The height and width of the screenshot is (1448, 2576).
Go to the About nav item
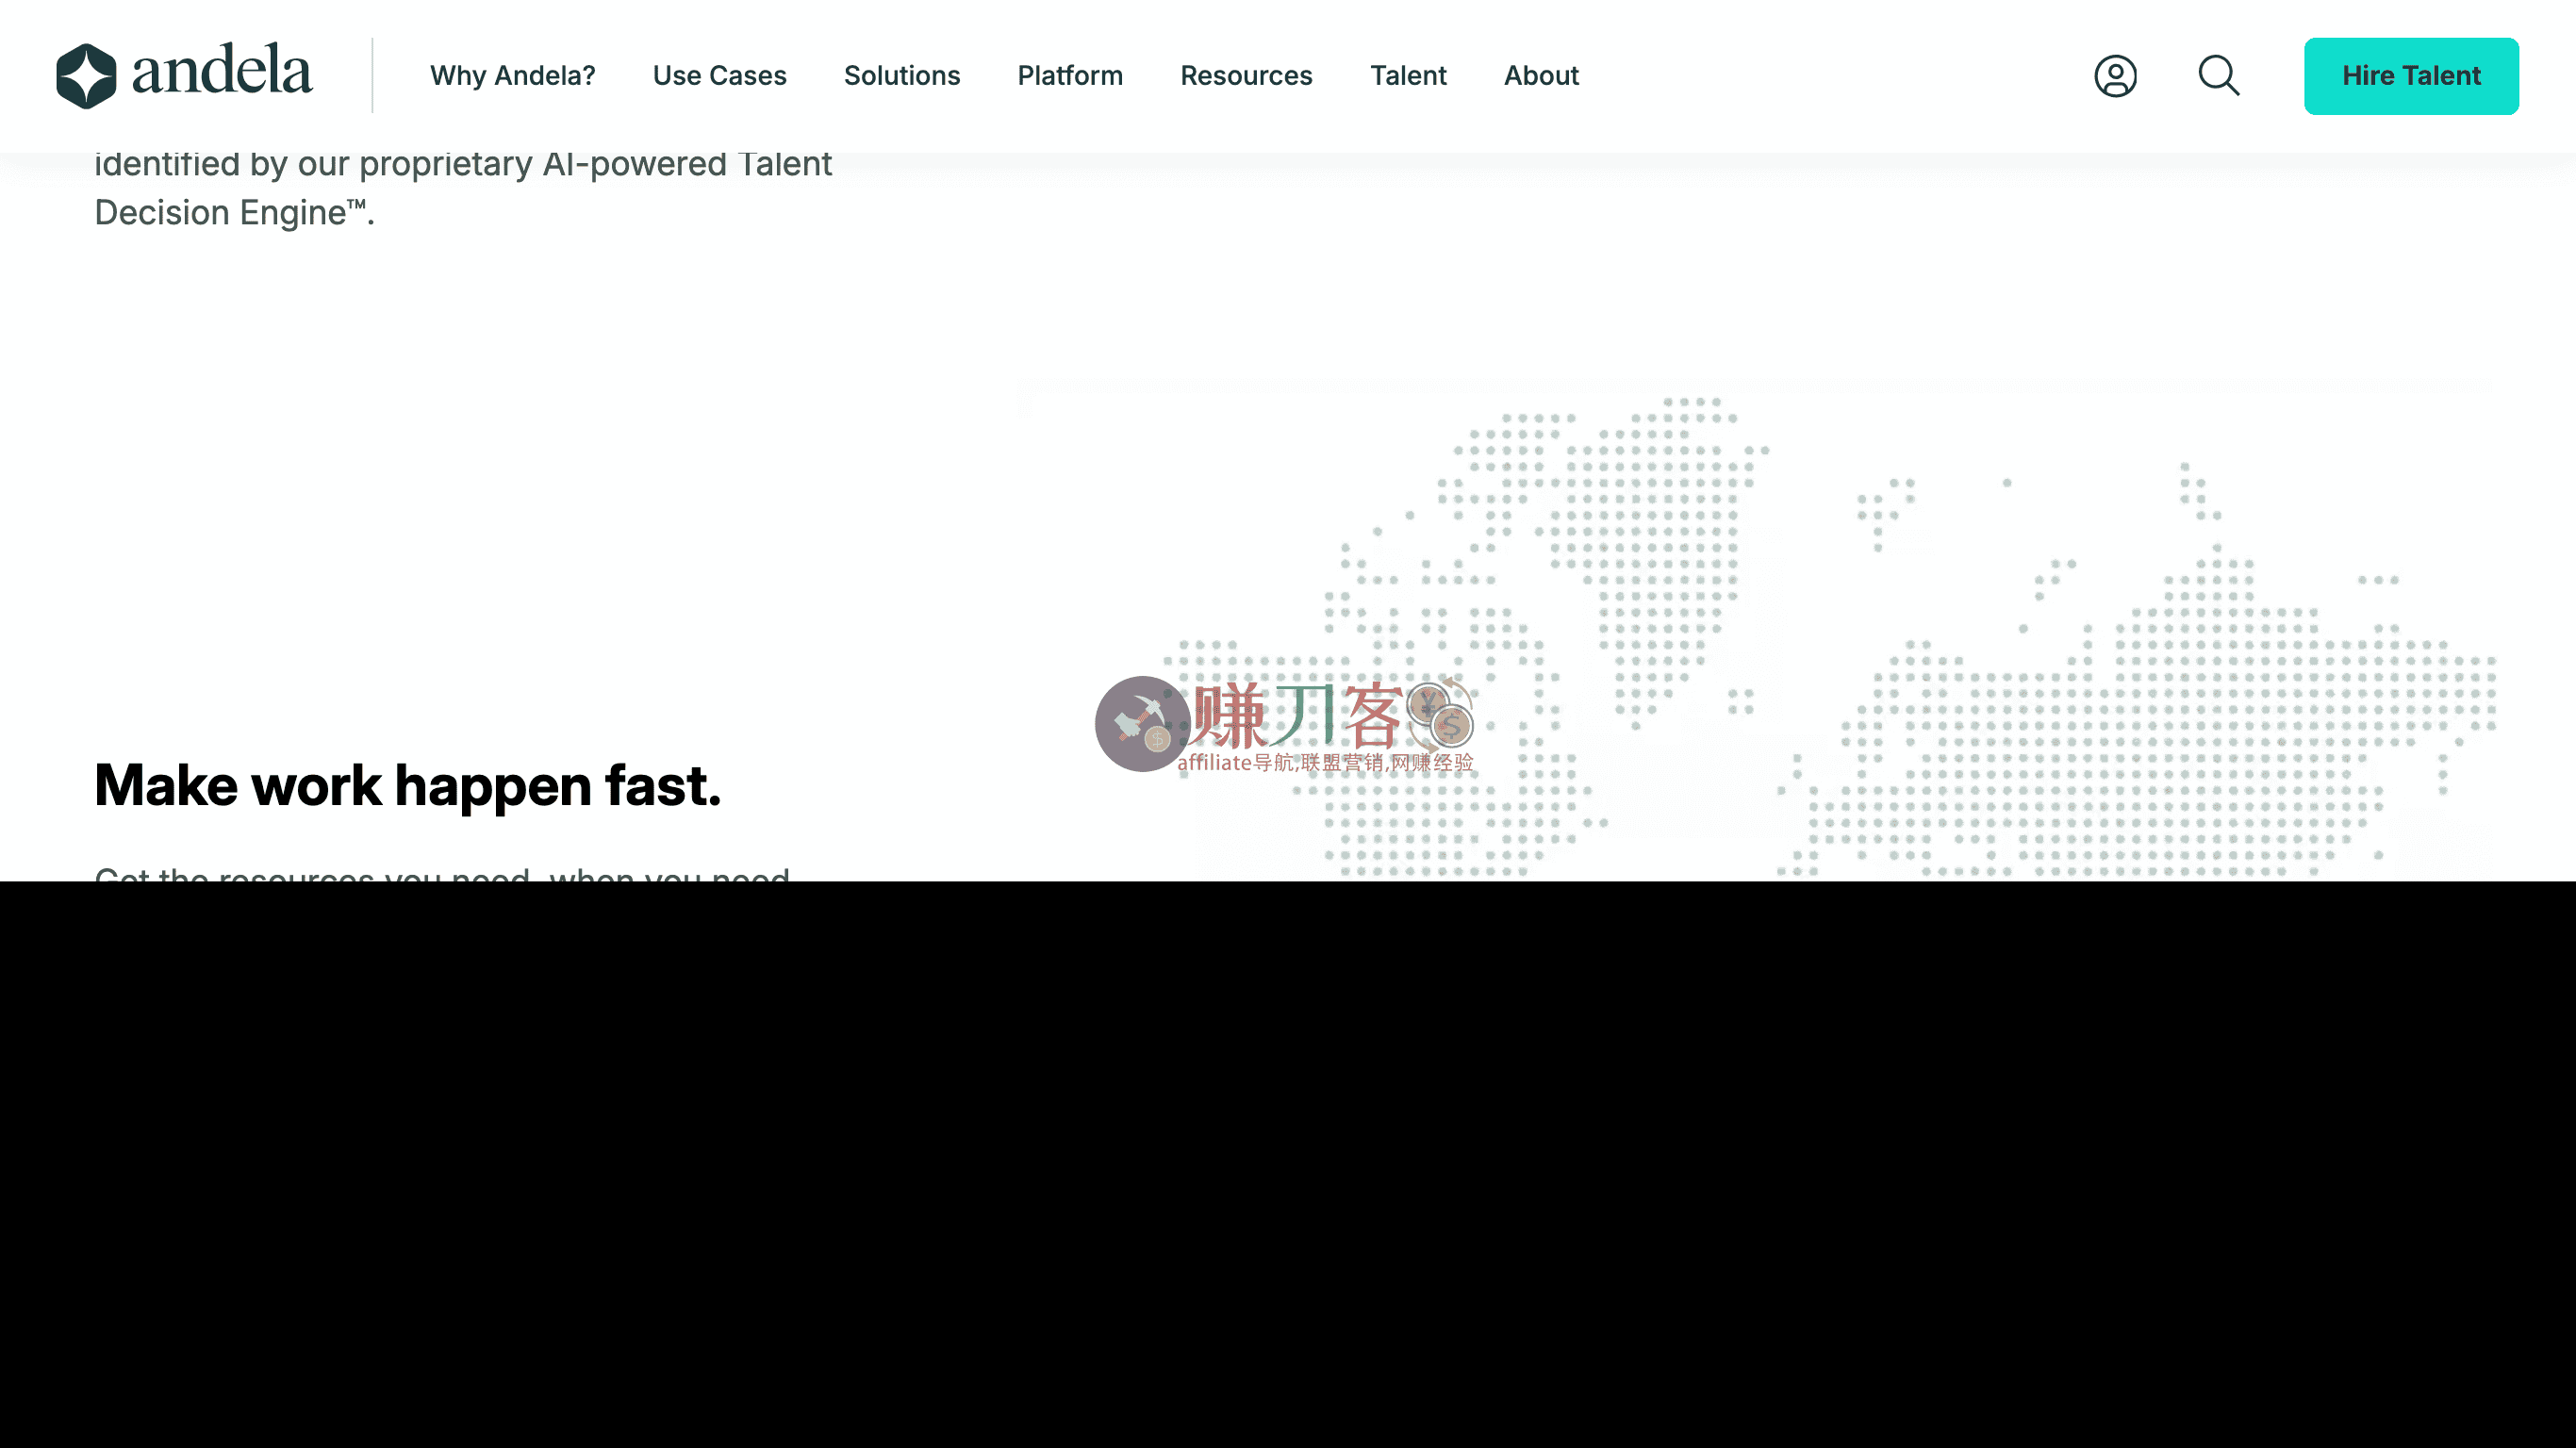tap(1540, 76)
